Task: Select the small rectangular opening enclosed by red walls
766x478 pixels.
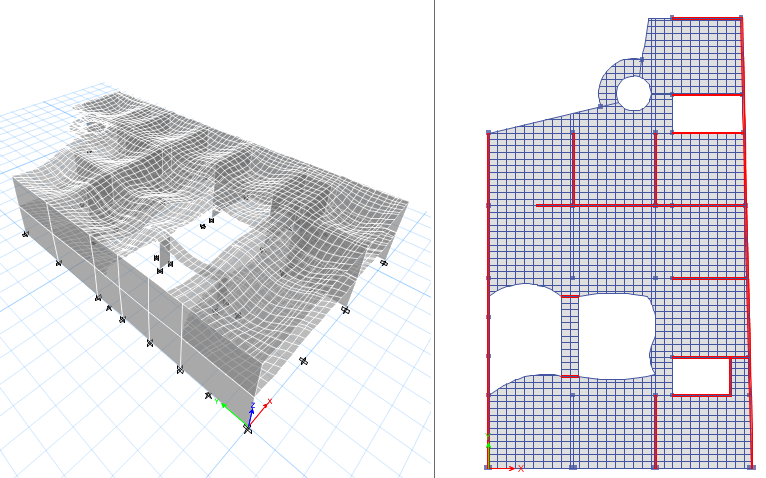Action: (701, 376)
